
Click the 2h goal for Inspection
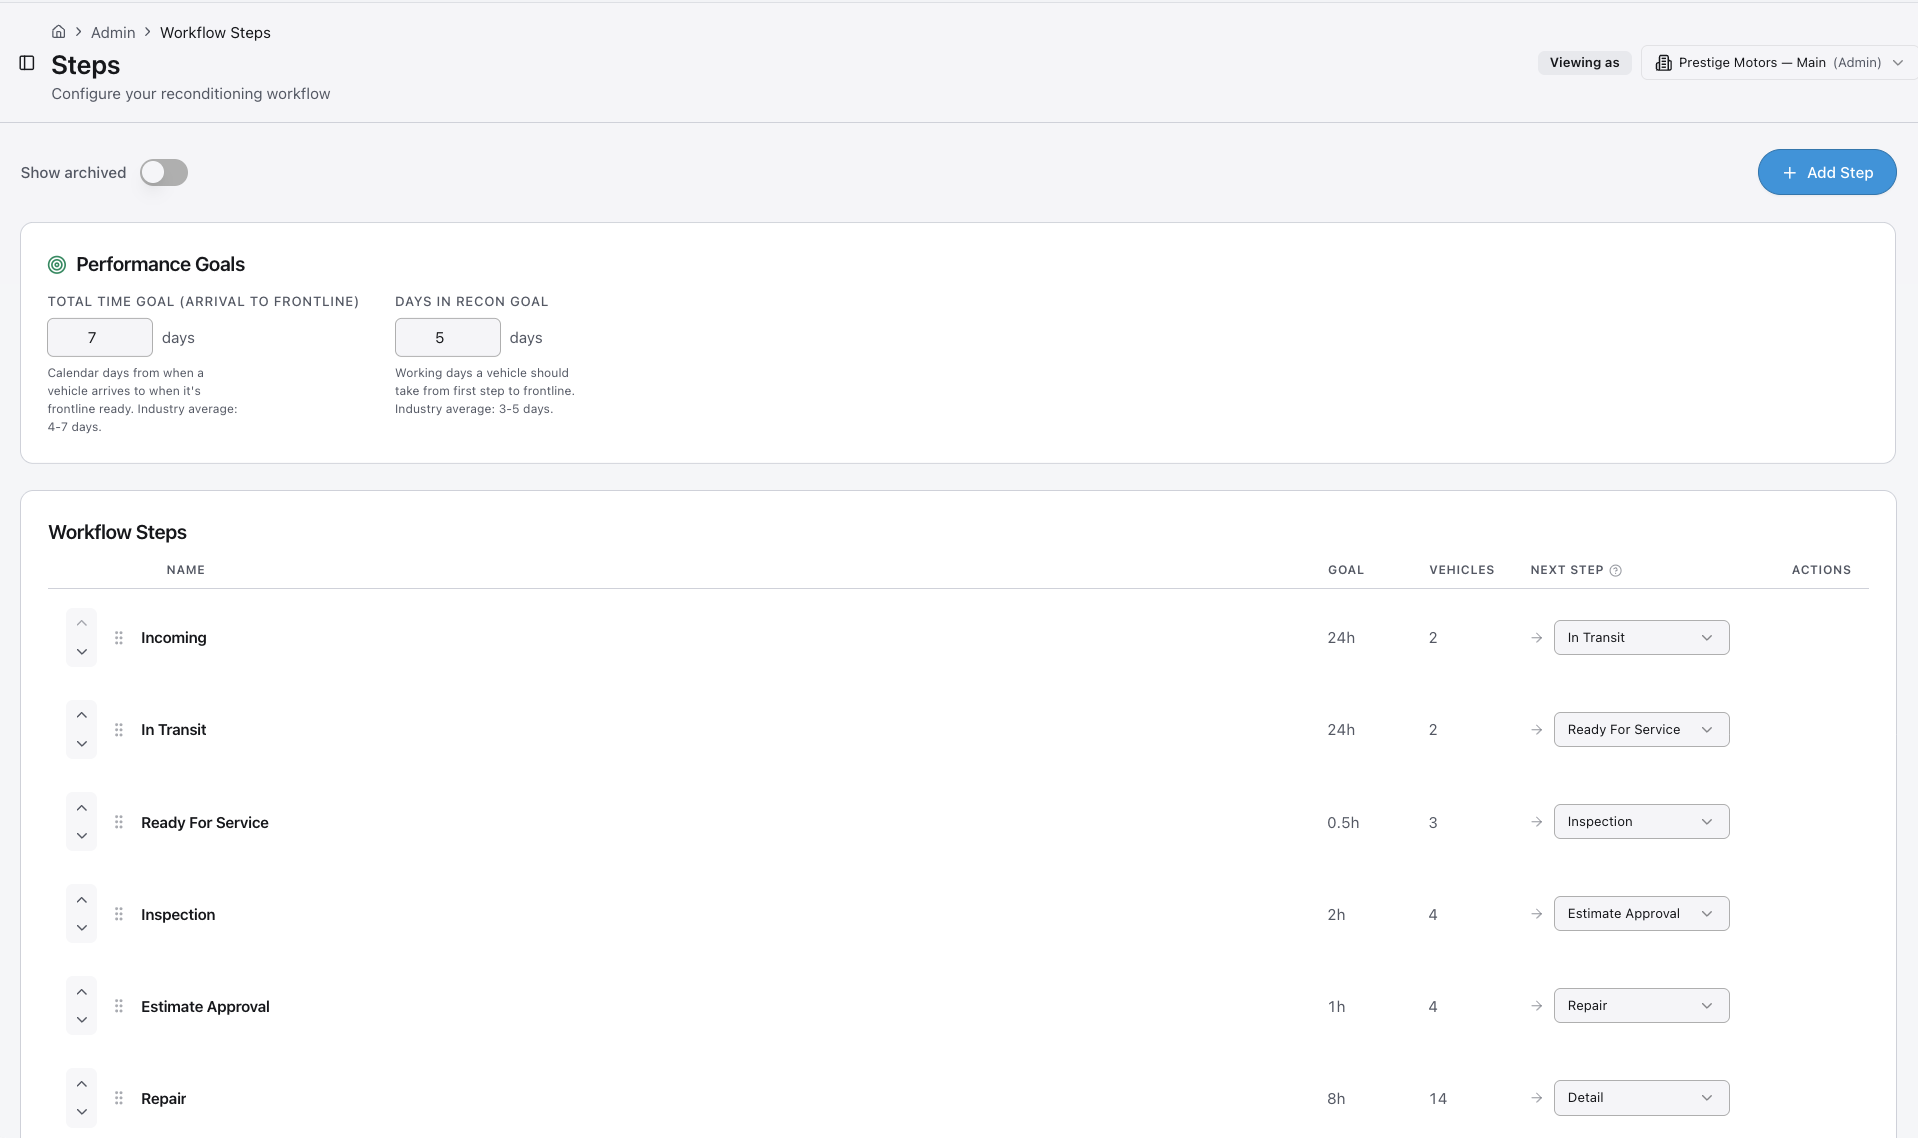1336,915
